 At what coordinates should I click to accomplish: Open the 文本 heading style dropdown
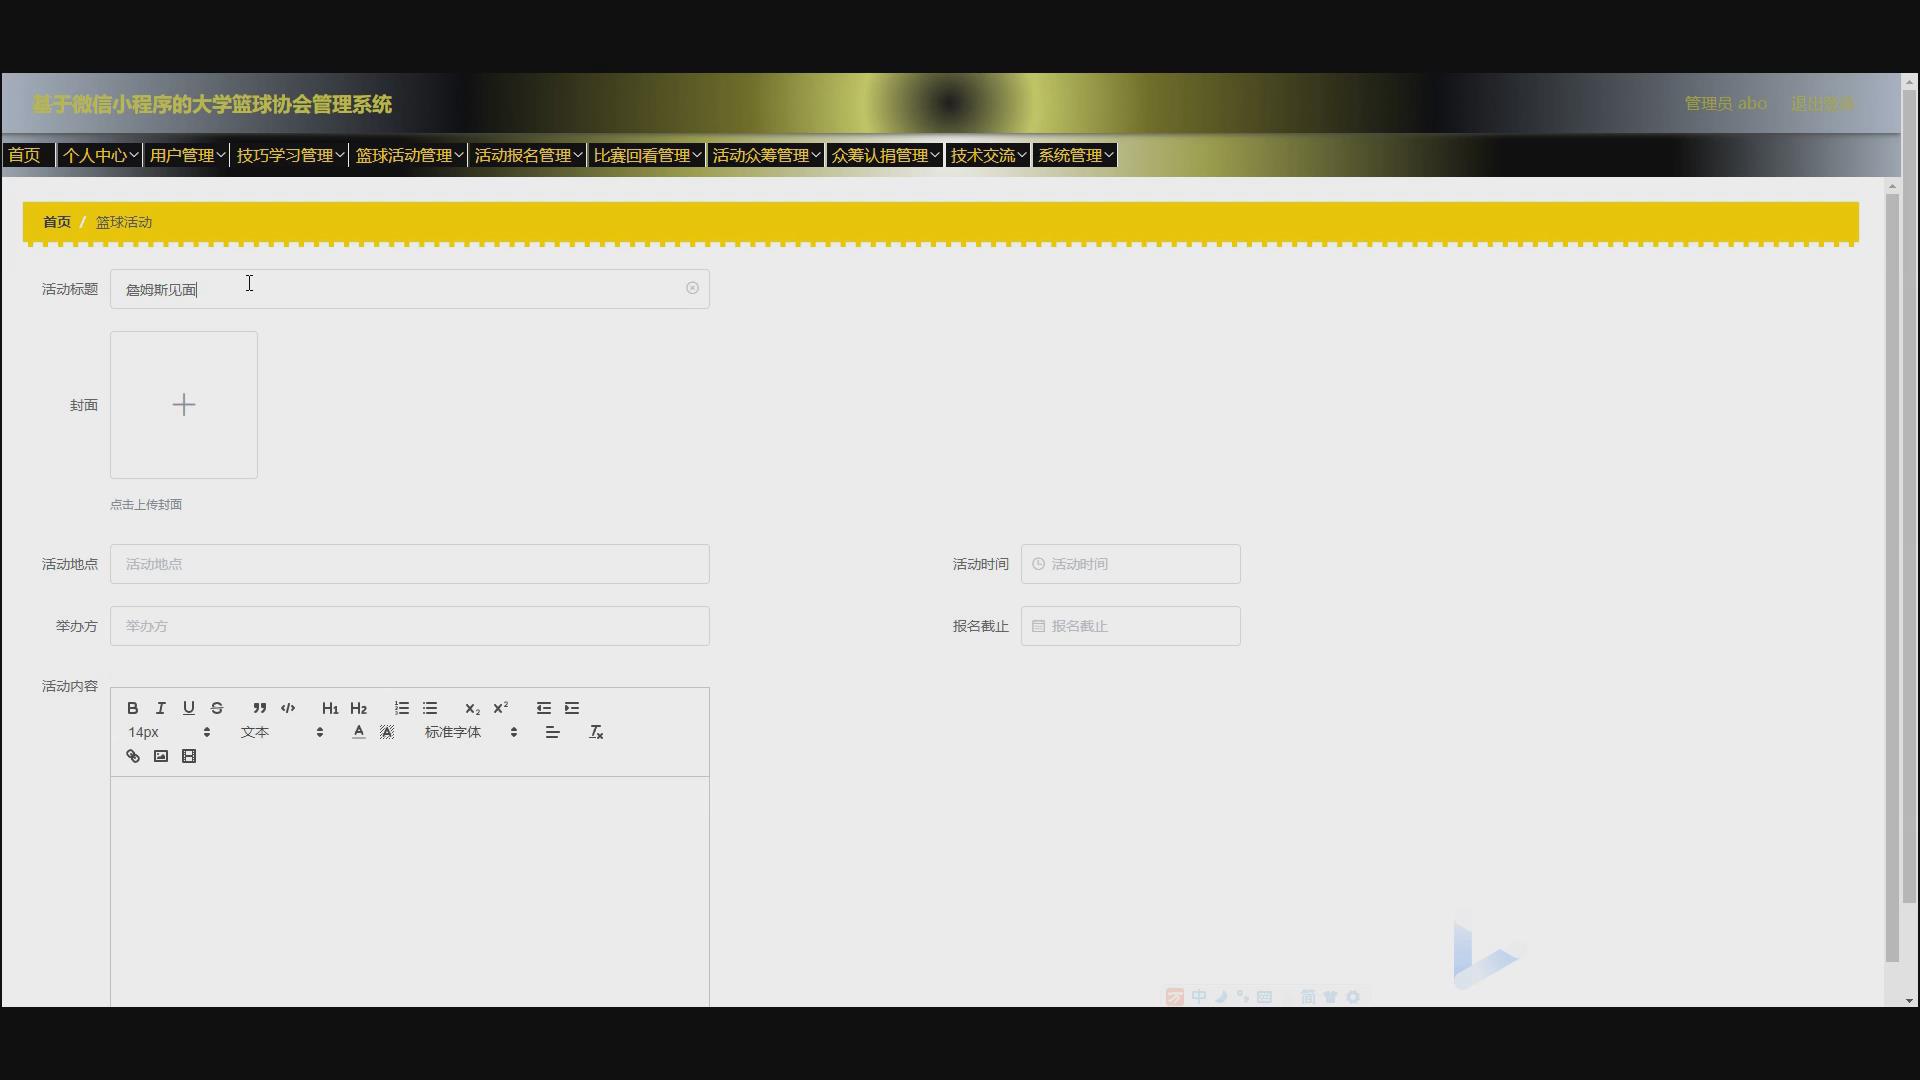point(281,733)
